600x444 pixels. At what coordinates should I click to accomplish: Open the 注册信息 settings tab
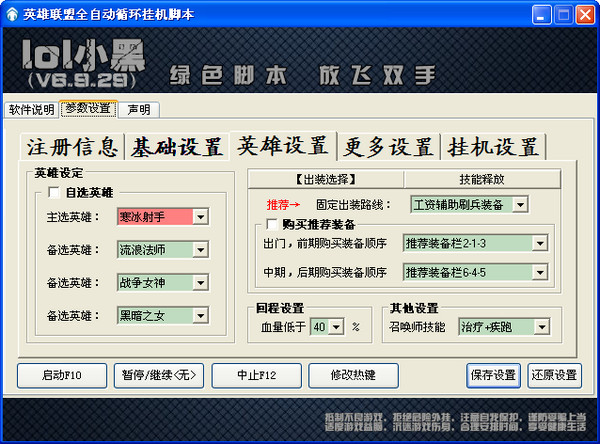72,147
